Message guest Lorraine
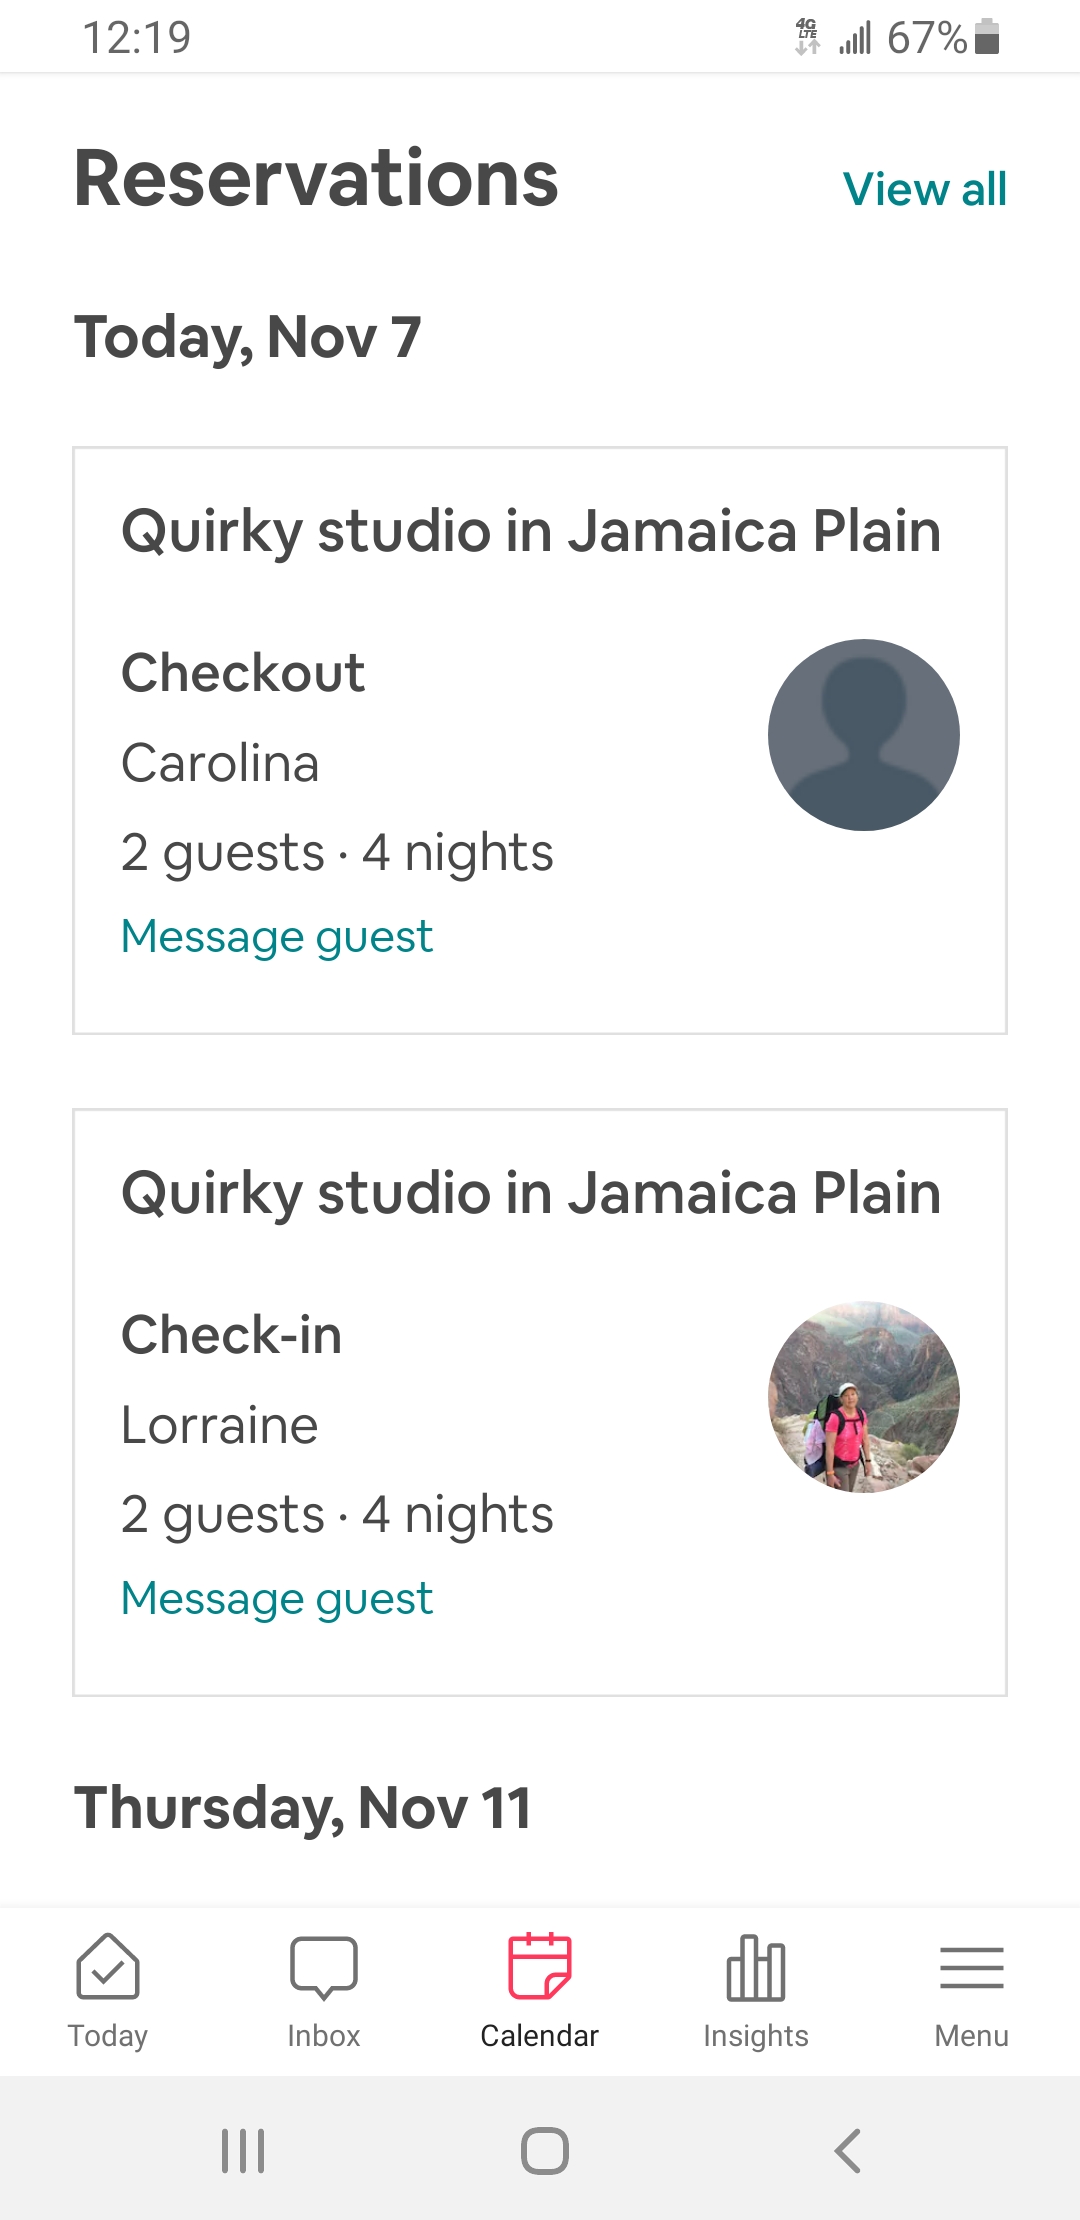 (x=277, y=1599)
